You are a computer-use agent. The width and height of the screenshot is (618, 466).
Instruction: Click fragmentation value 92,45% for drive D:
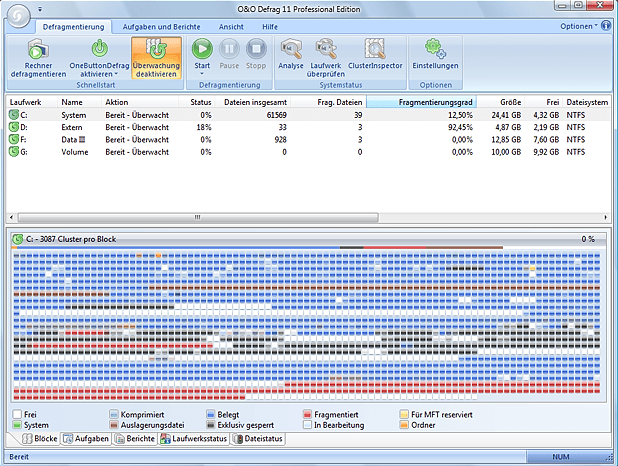(460, 127)
